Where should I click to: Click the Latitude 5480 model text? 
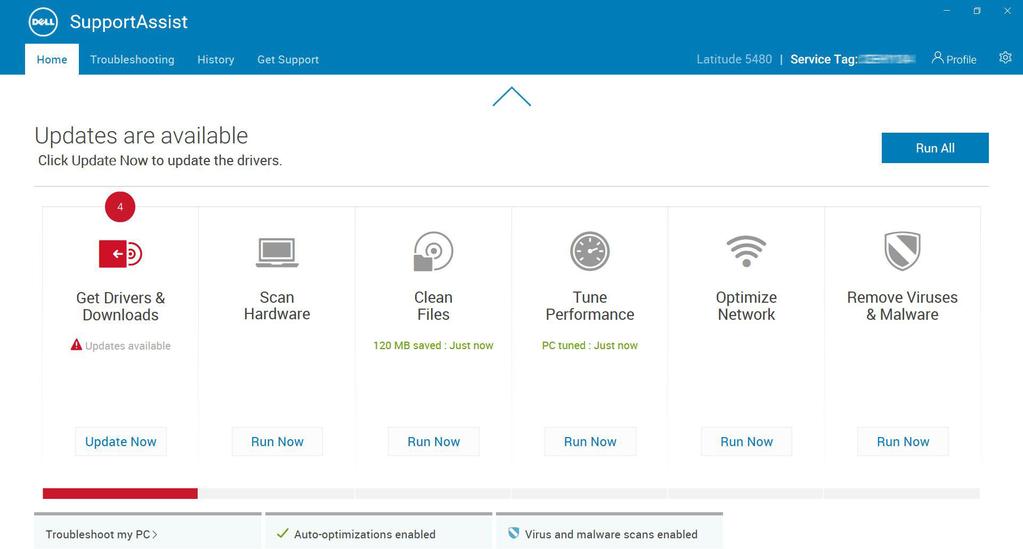(734, 59)
